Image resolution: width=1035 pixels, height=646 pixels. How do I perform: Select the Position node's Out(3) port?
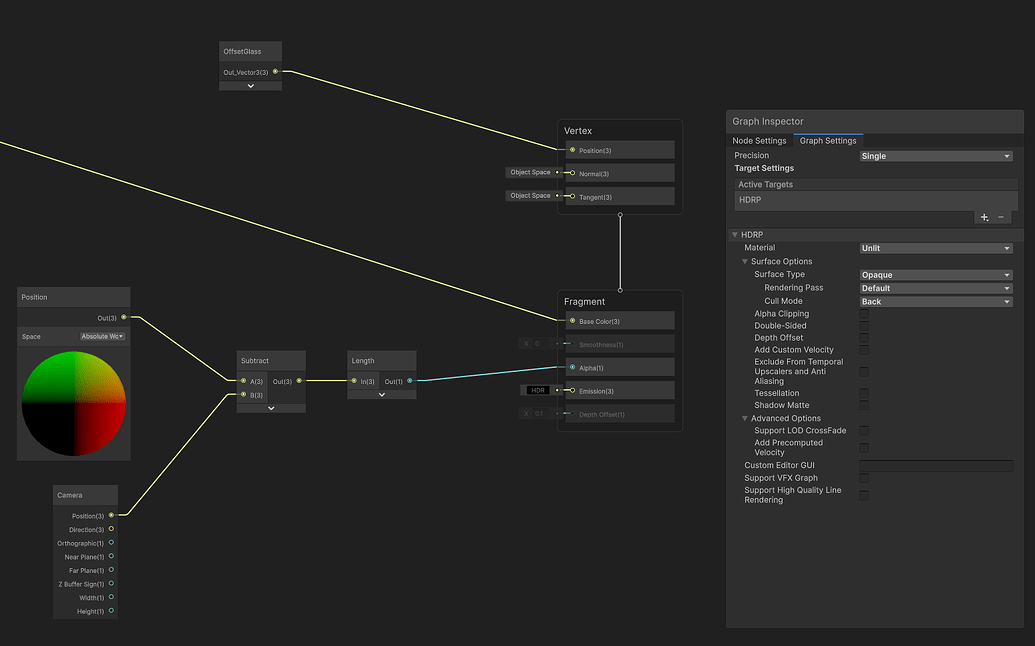pyautogui.click(x=123, y=318)
